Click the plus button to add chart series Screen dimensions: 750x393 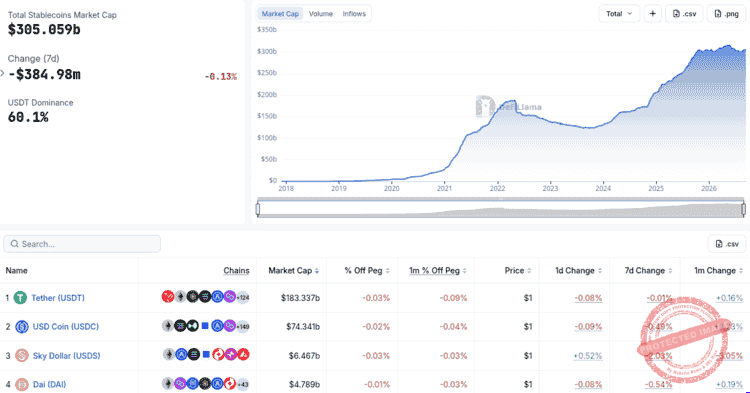[x=652, y=14]
